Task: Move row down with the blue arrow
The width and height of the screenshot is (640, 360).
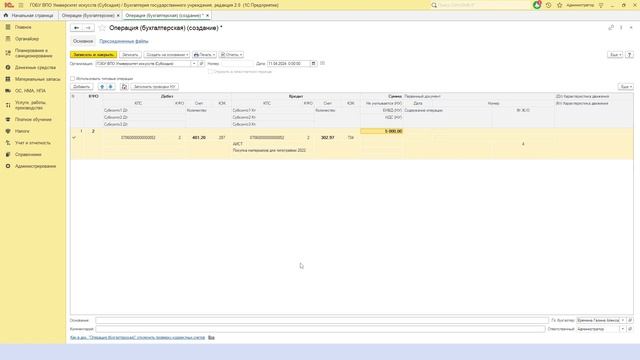Action: (x=111, y=87)
